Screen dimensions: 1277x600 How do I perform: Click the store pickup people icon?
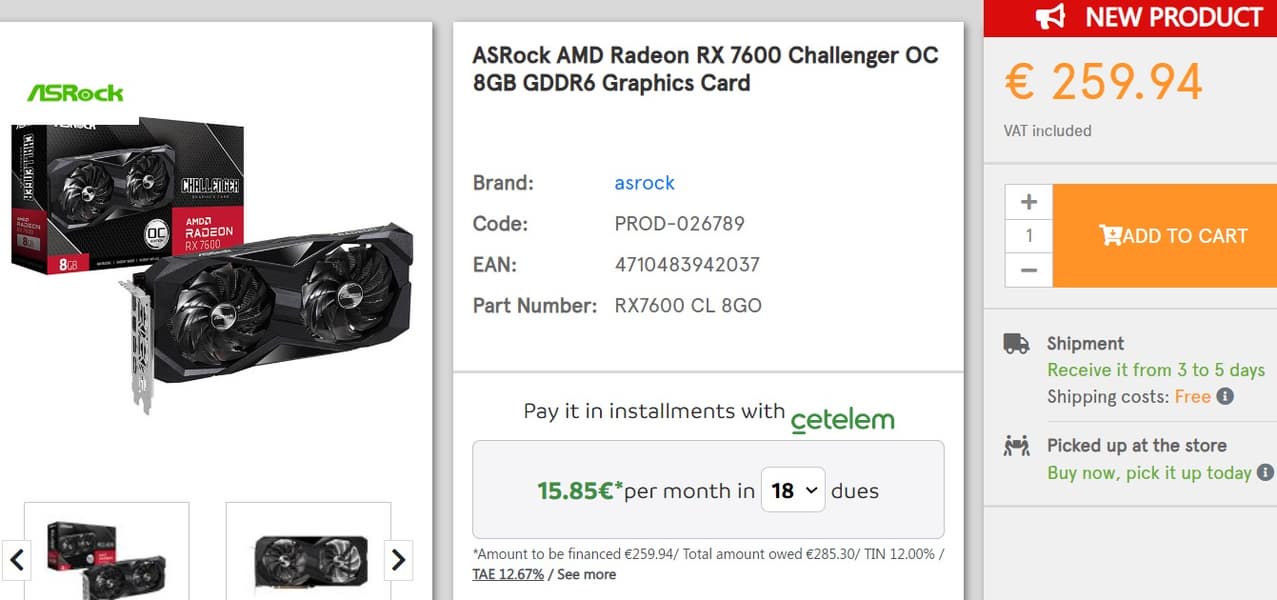click(x=1016, y=446)
